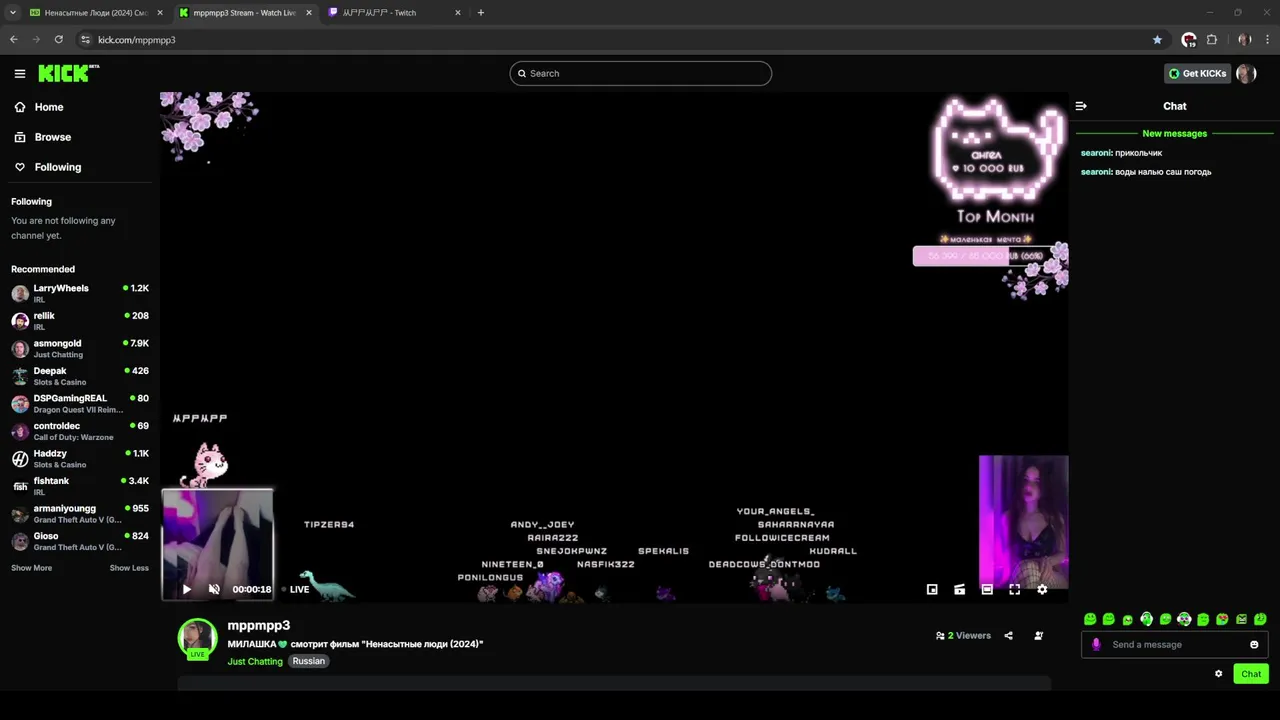Click the Russian language tag
This screenshot has height=720, width=1280.
click(308, 661)
